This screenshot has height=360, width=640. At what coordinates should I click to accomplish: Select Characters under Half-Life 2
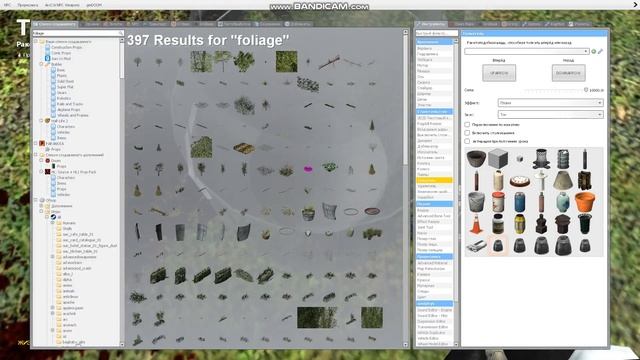[66, 127]
